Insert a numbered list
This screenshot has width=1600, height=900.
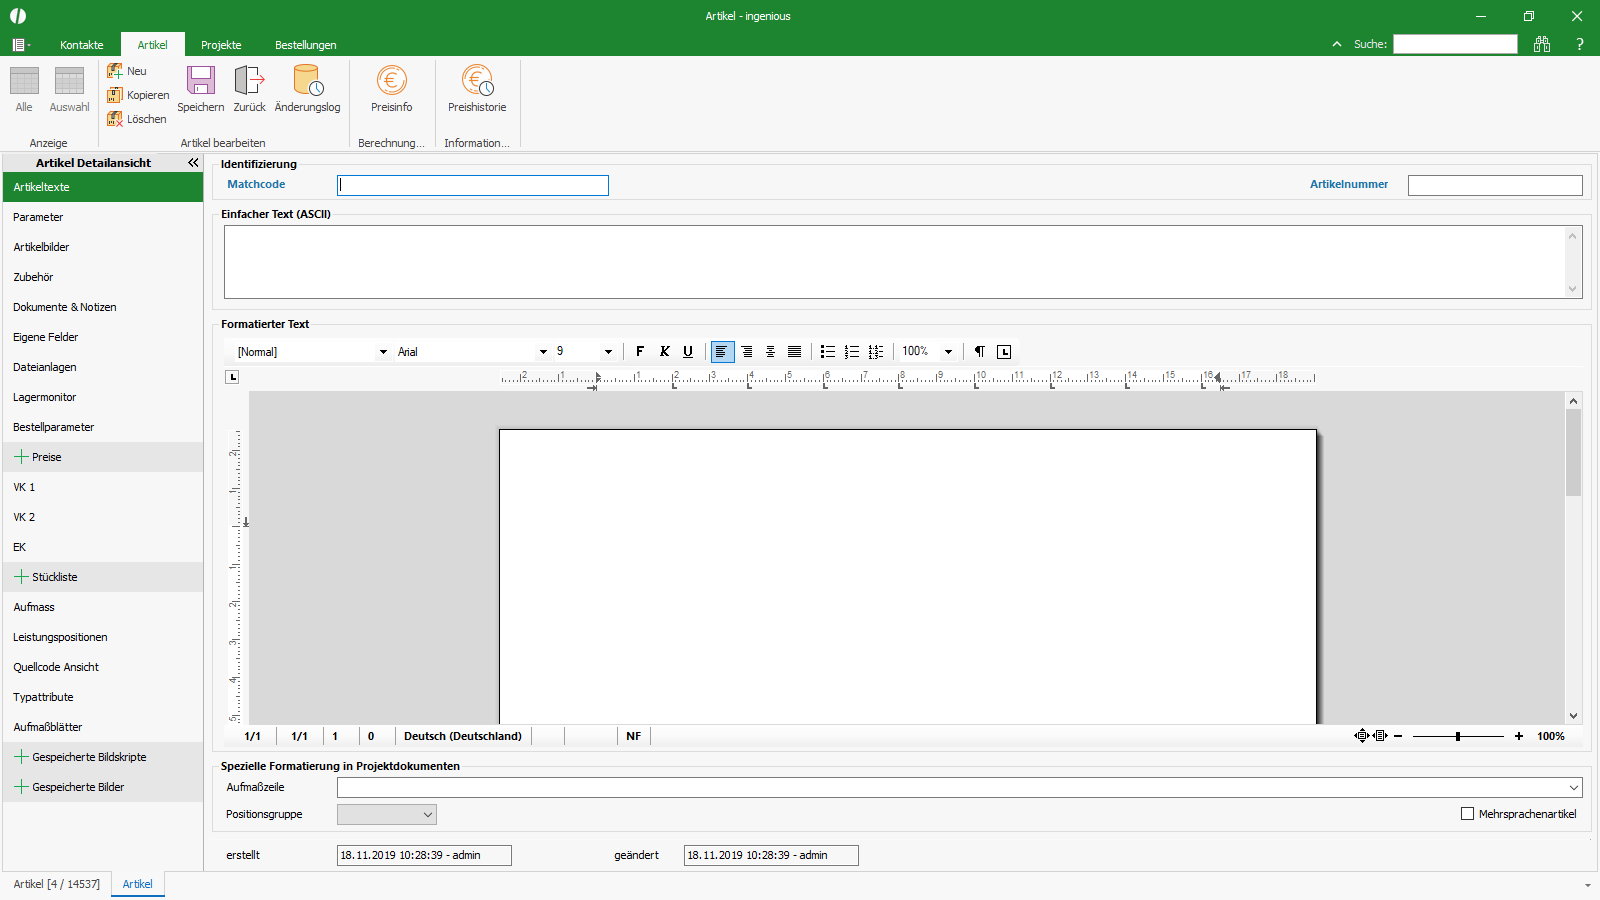coord(852,351)
